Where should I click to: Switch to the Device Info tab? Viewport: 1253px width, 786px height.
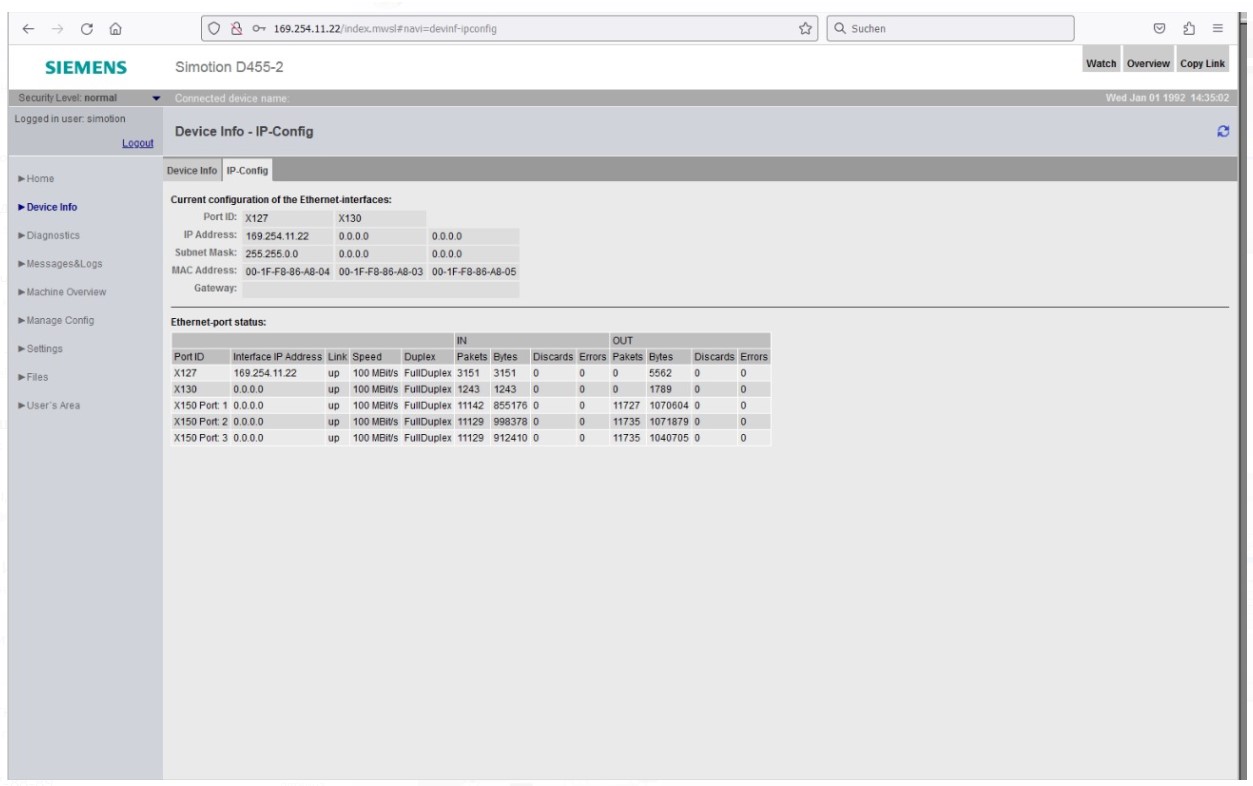tap(191, 171)
